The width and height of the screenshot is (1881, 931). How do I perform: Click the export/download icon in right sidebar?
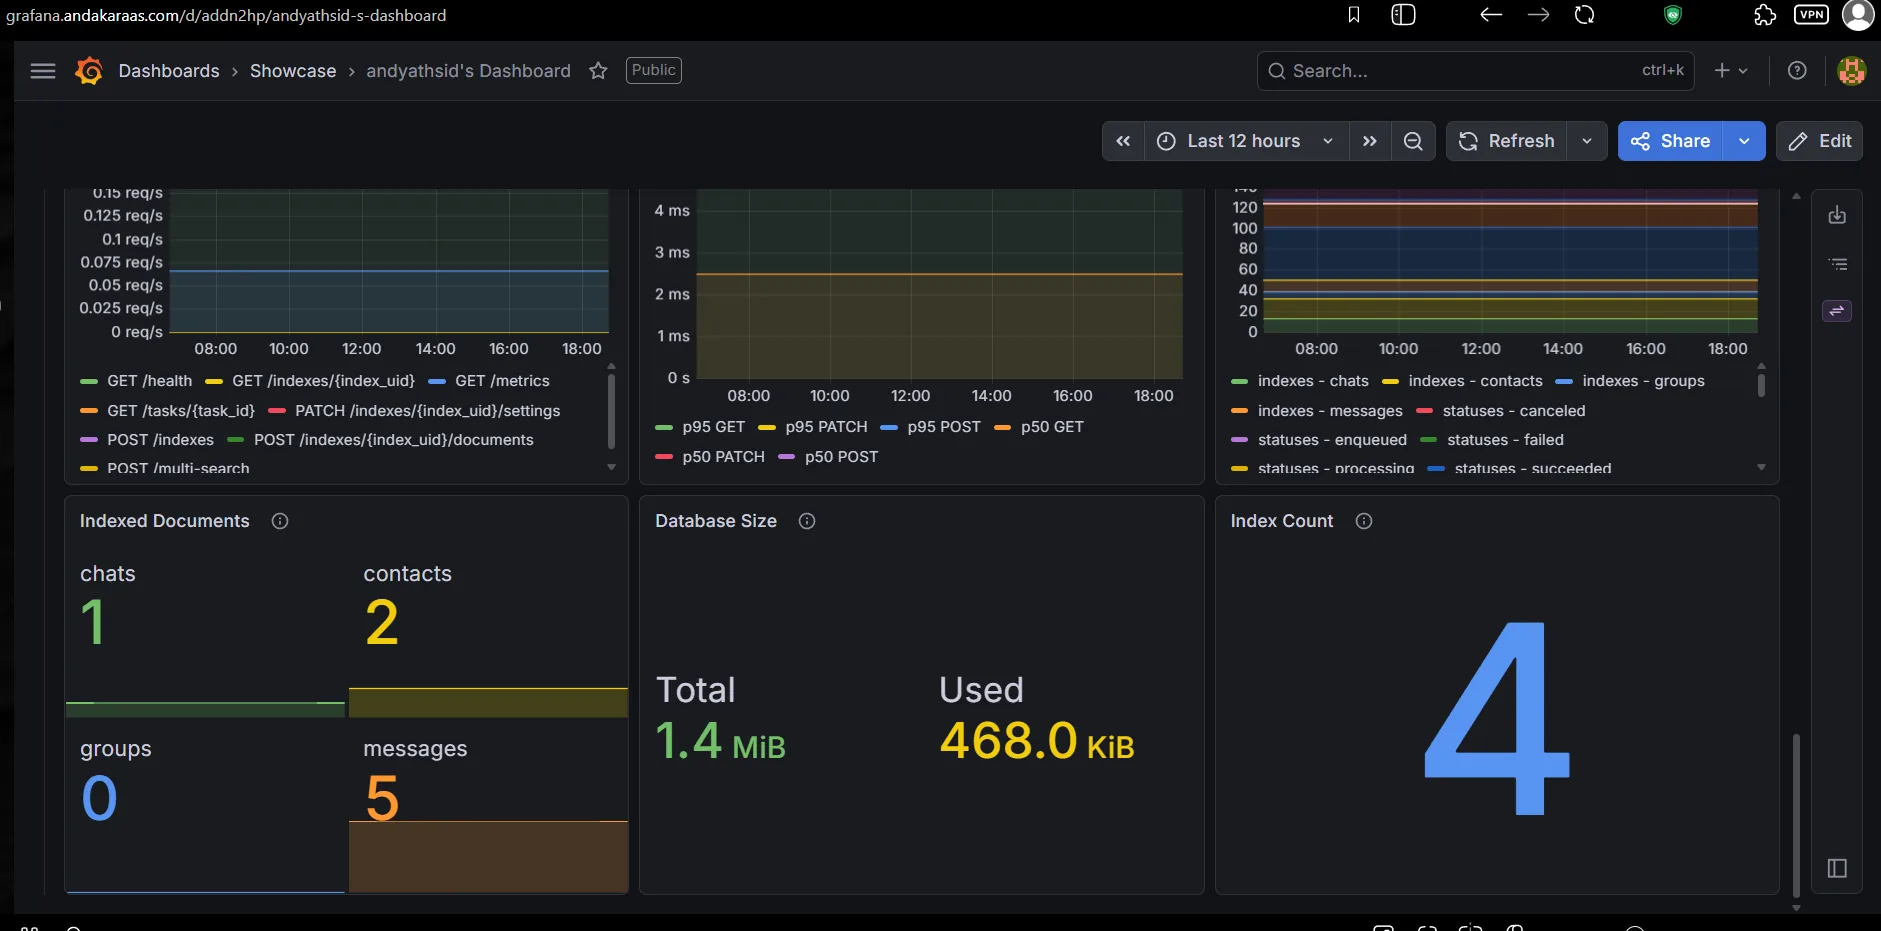click(x=1837, y=215)
